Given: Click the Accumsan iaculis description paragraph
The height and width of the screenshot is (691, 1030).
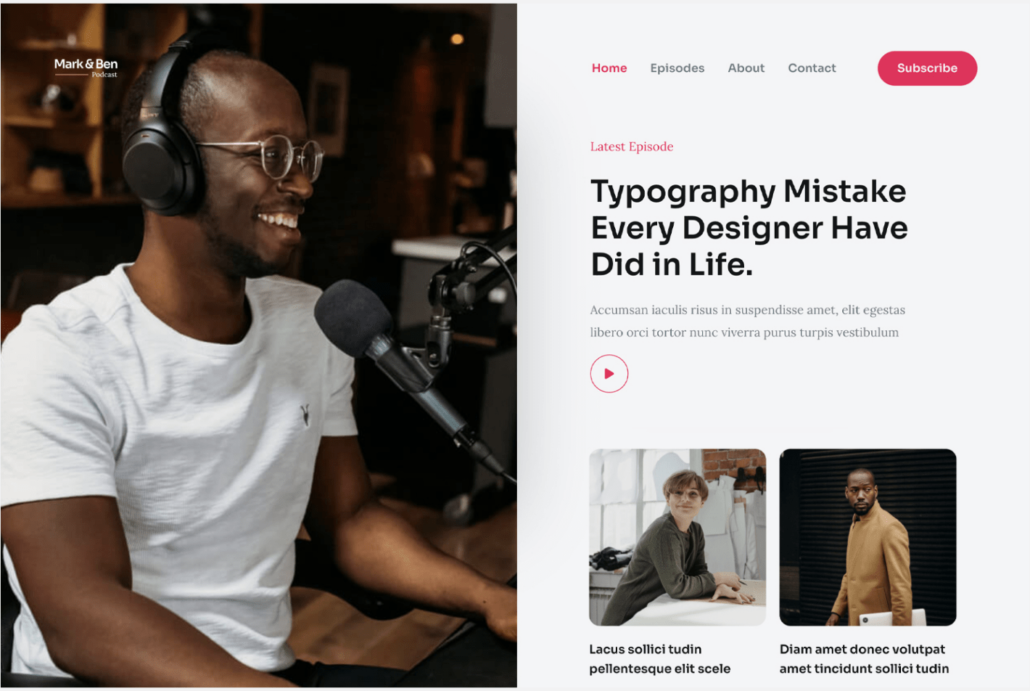Looking at the screenshot, I should [x=746, y=321].
